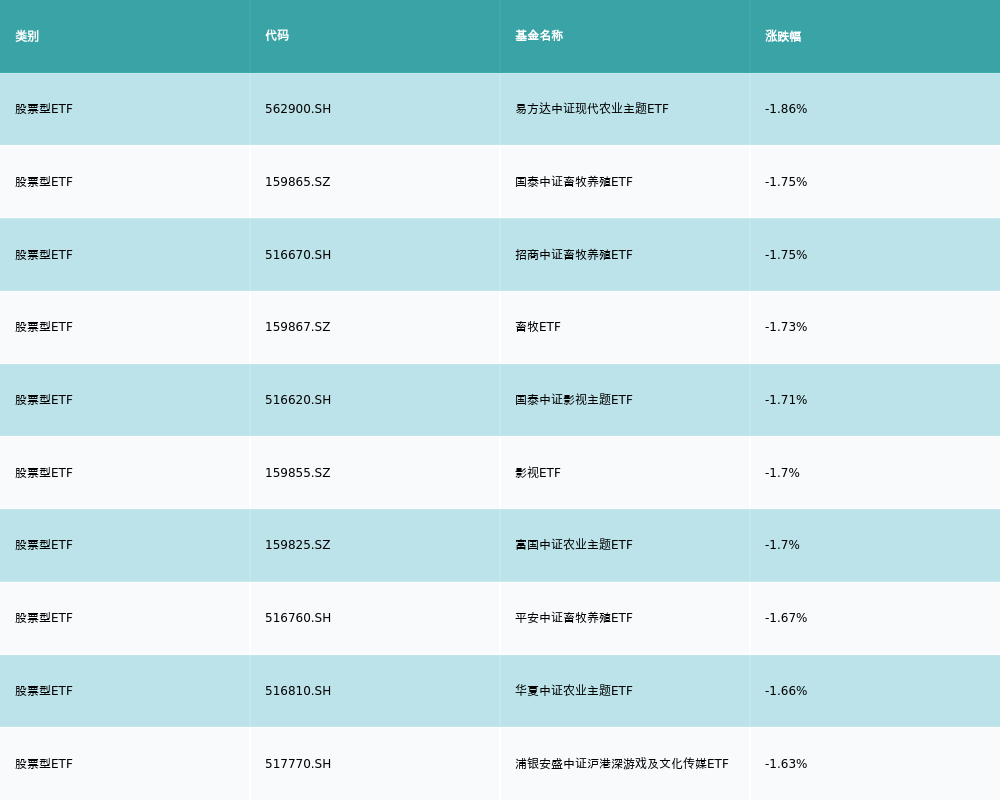Click 股票型ETF in the 517770.SH row
The width and height of the screenshot is (1000, 800).
tap(44, 764)
